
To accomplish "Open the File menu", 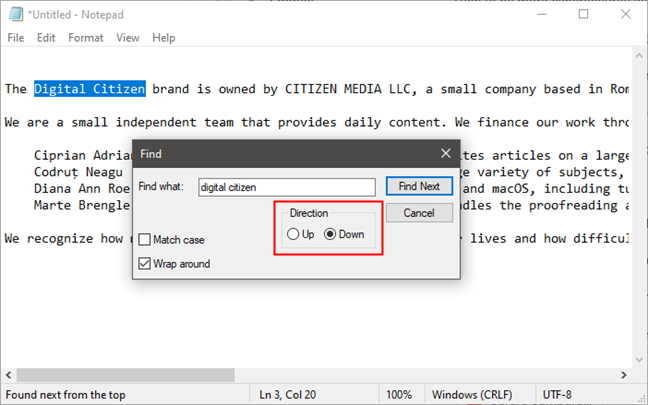I will point(16,38).
